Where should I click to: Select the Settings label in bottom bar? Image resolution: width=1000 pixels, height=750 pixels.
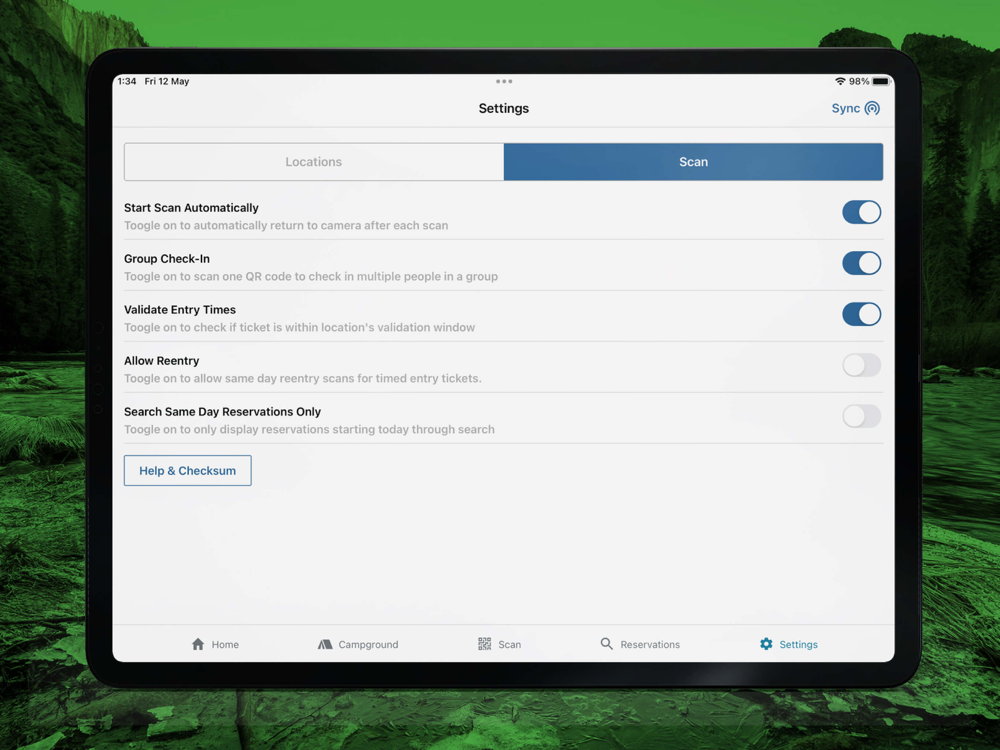798,645
